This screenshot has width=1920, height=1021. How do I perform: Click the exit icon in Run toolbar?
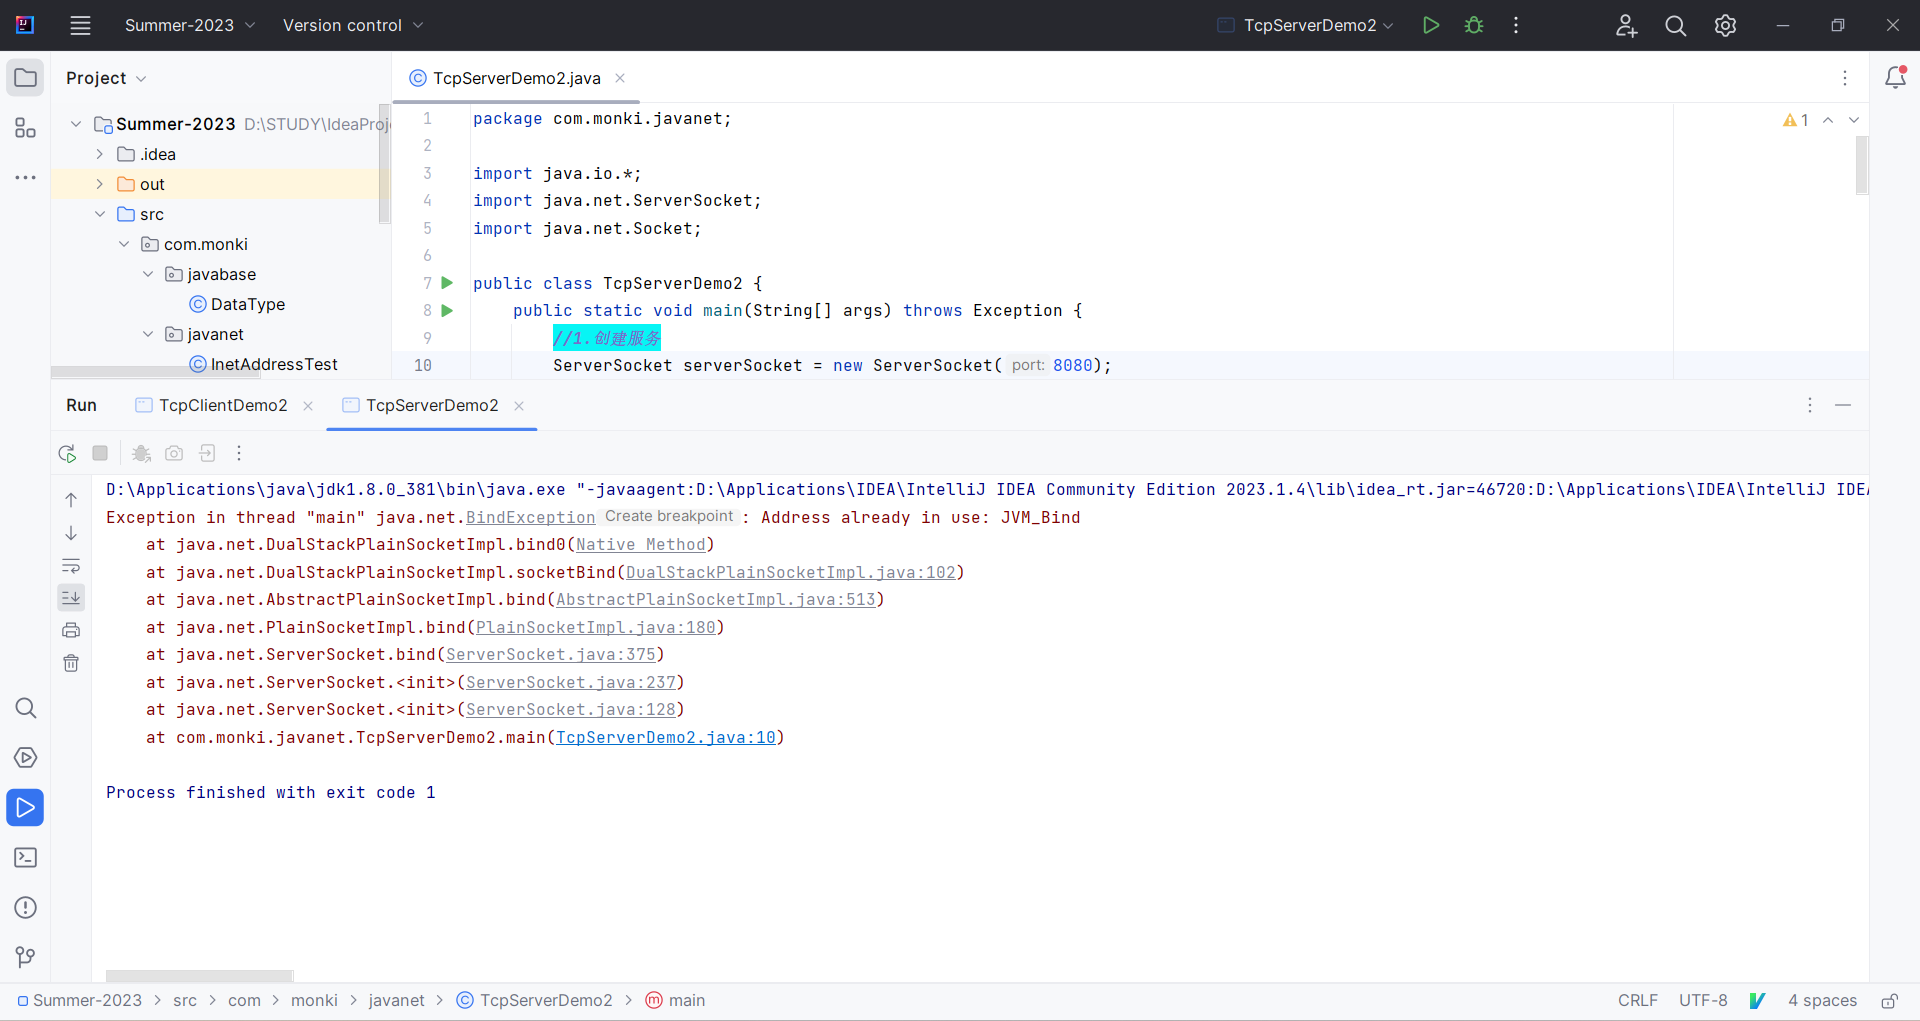pos(207,453)
